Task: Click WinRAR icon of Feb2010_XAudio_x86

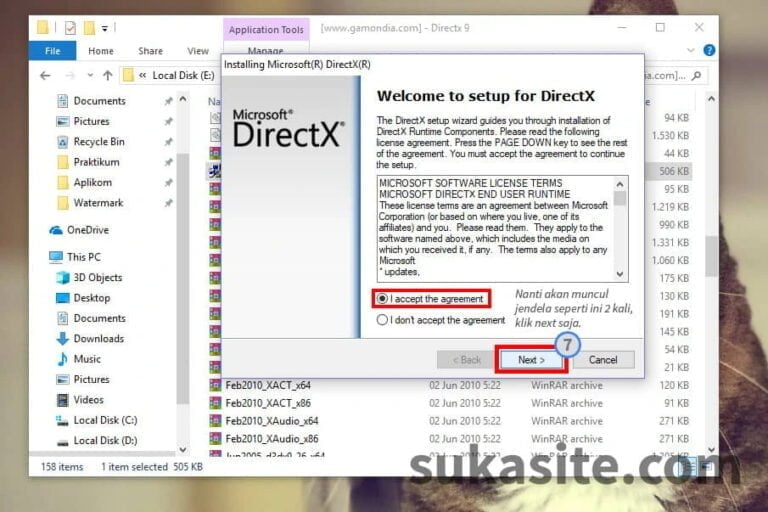Action: 215,439
